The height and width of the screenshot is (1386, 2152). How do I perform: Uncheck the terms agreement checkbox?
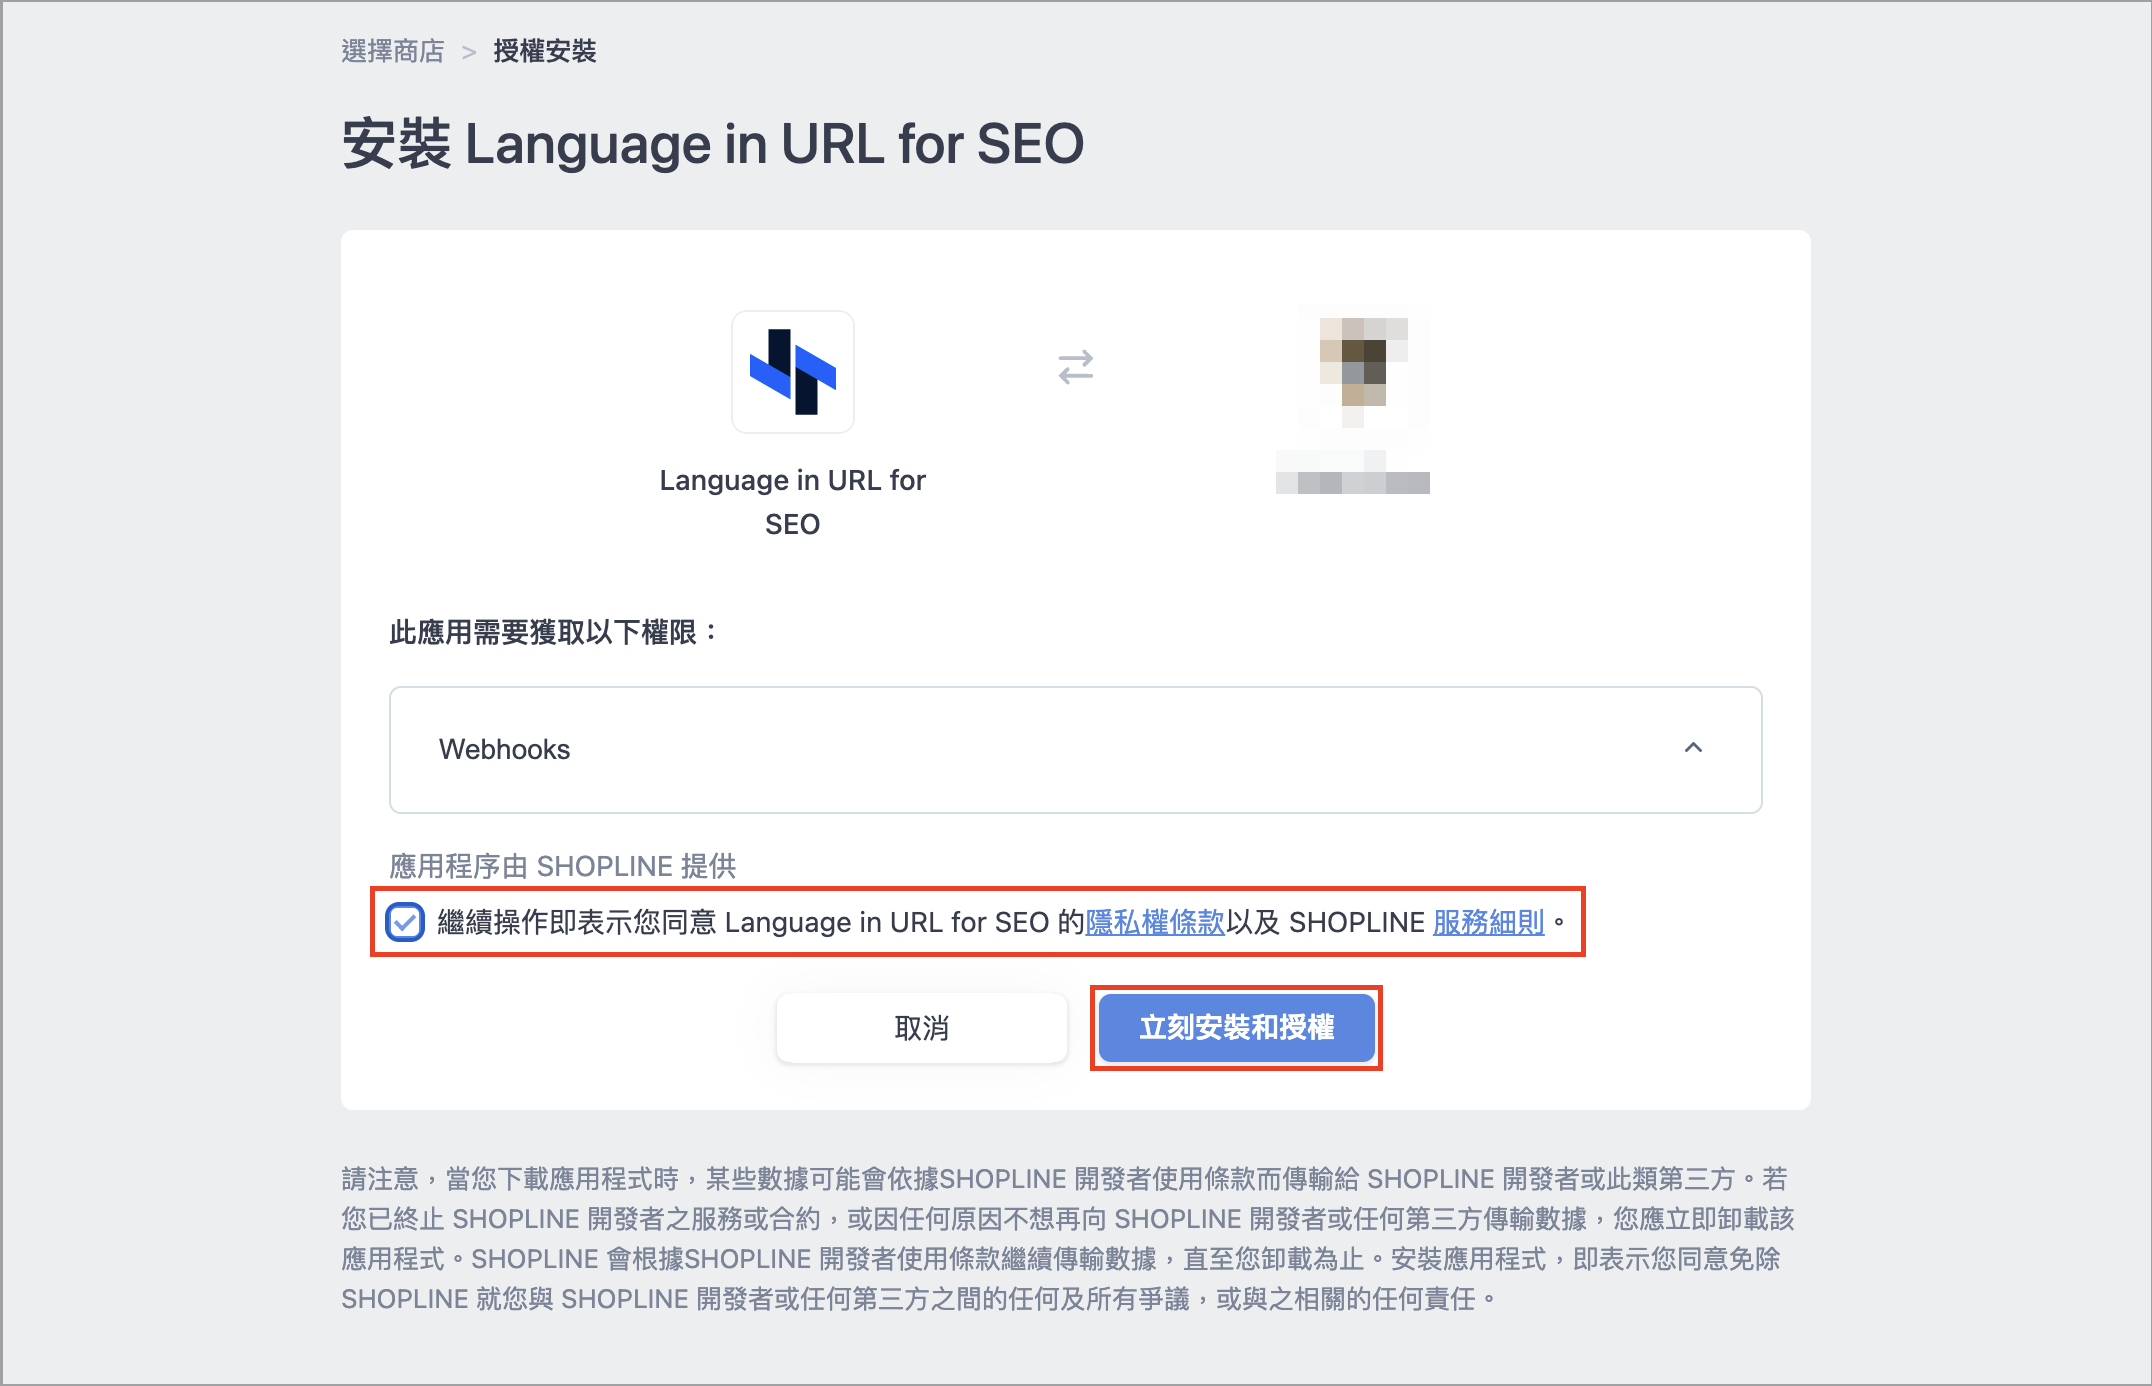(405, 922)
